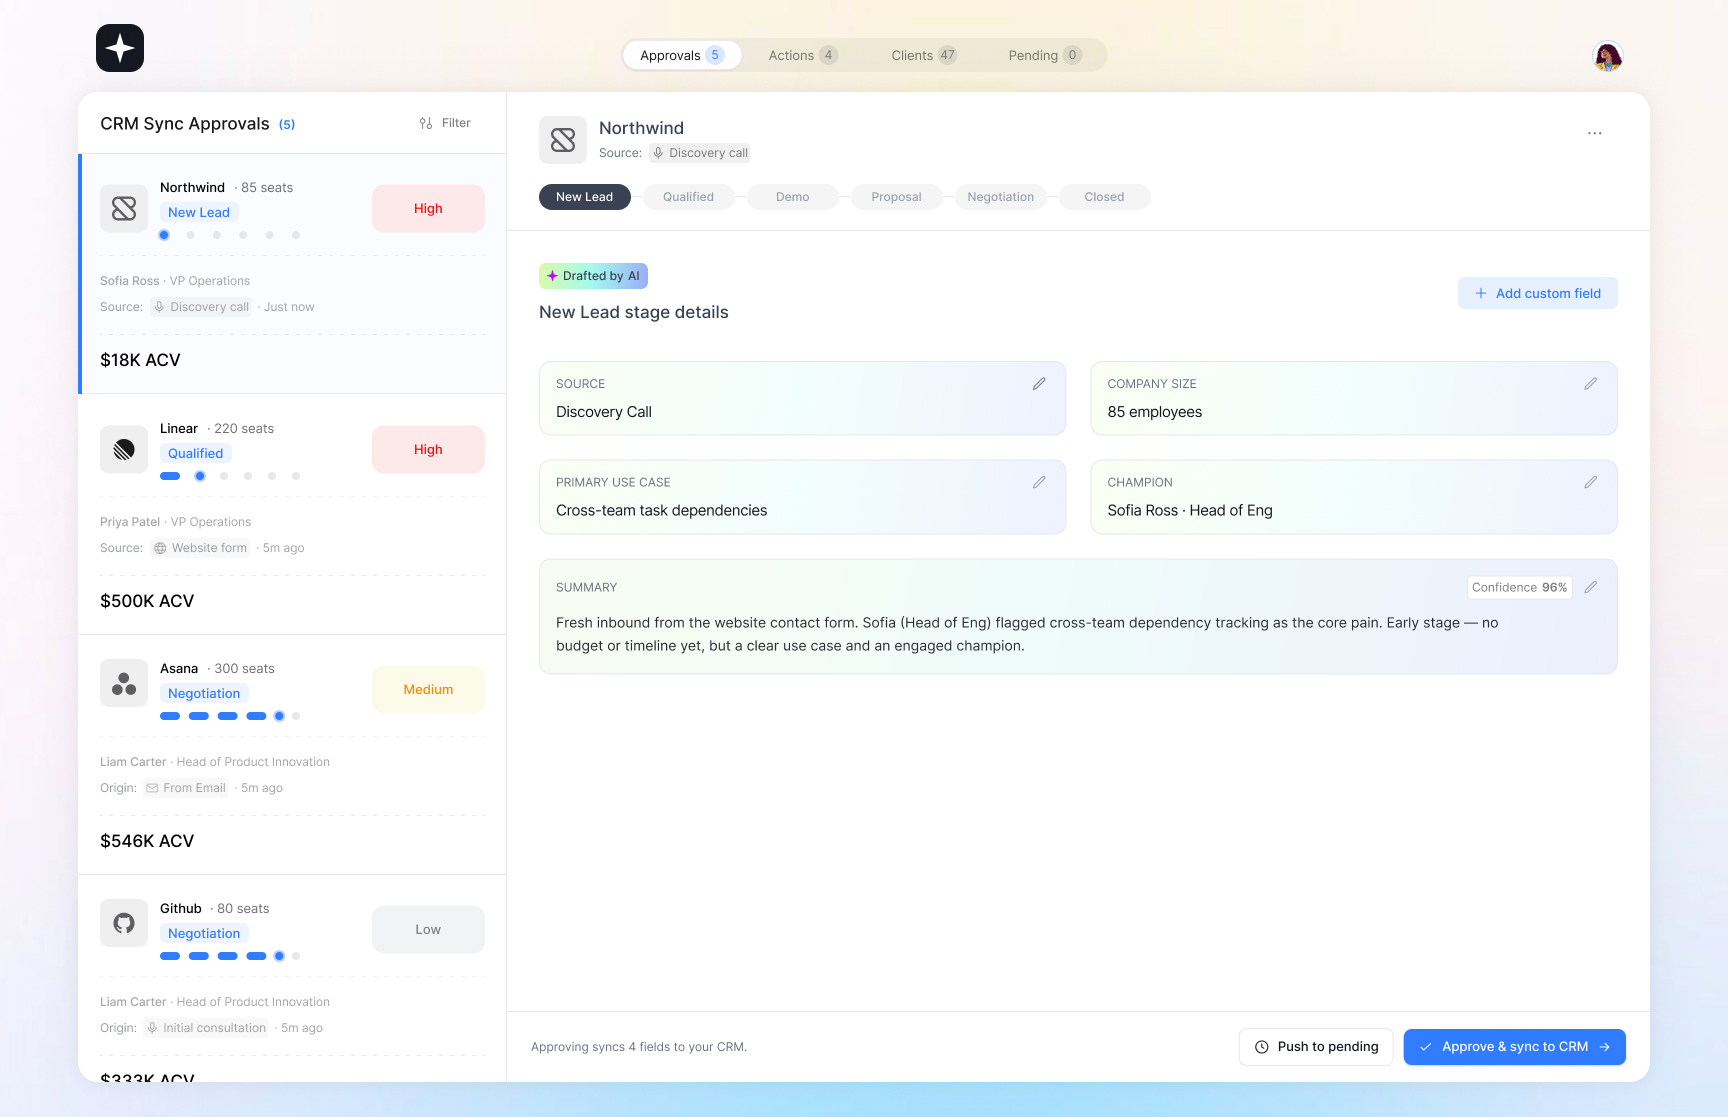Click the star app logo icon
The height and width of the screenshot is (1117, 1728).
tap(120, 48)
